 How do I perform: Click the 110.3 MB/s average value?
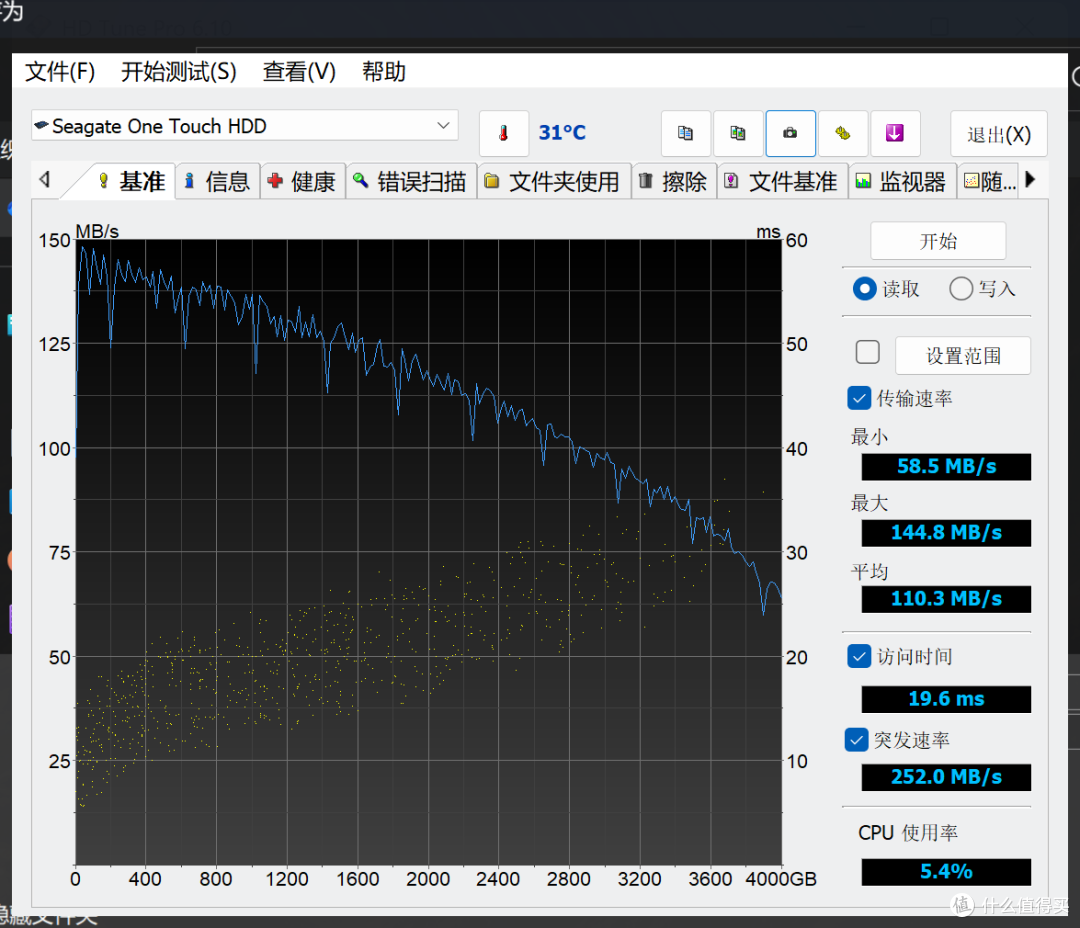pos(946,599)
